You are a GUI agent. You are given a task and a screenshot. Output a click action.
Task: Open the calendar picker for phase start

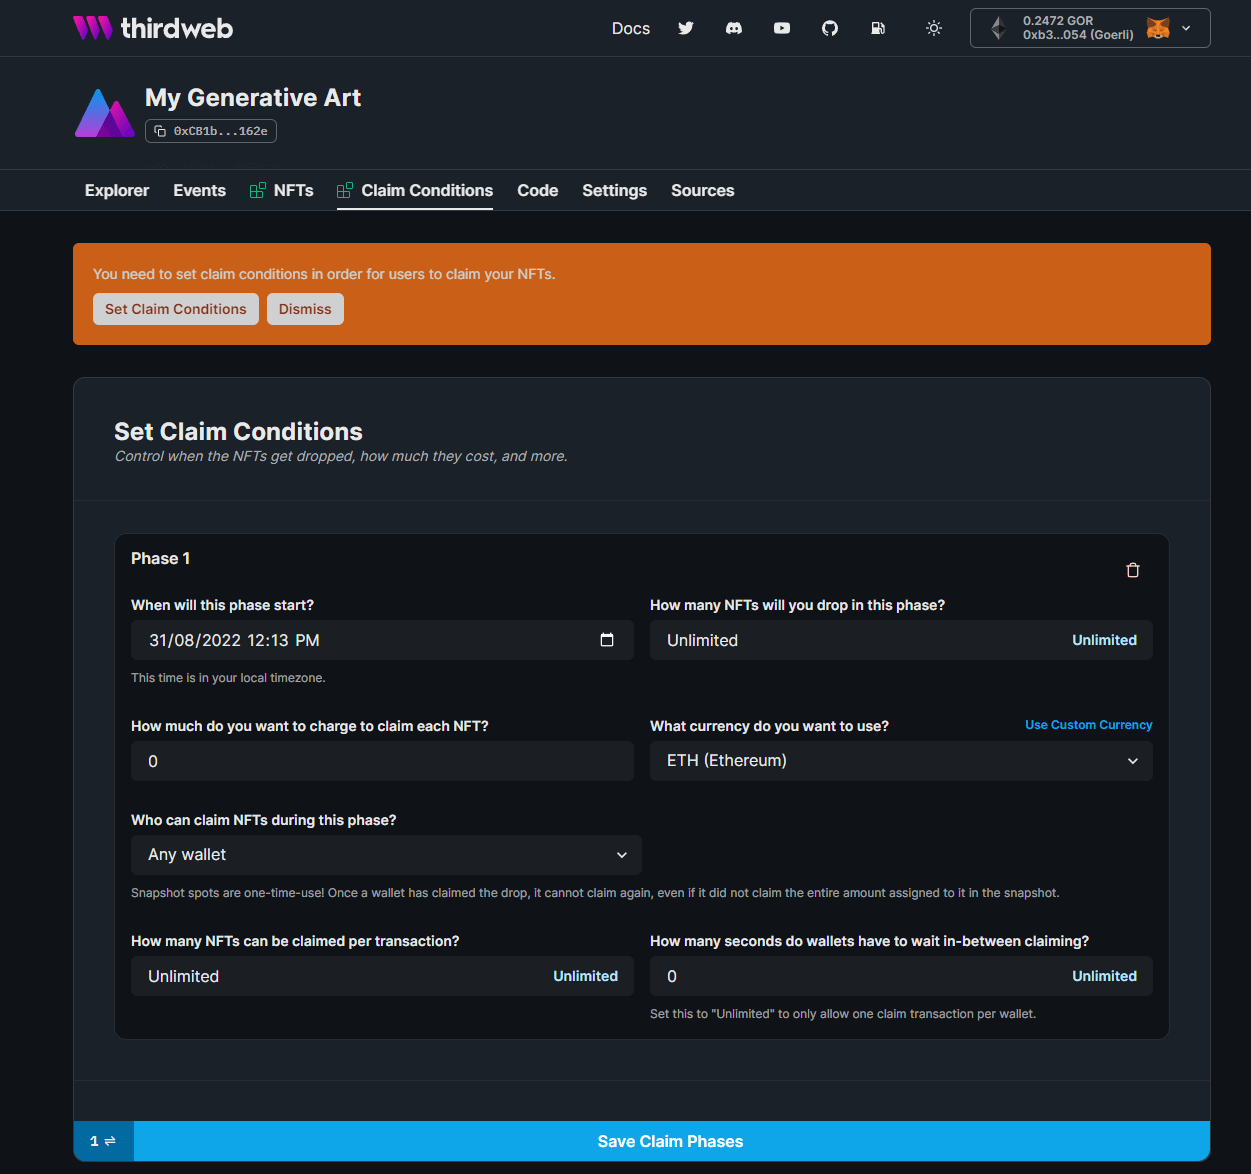(607, 640)
